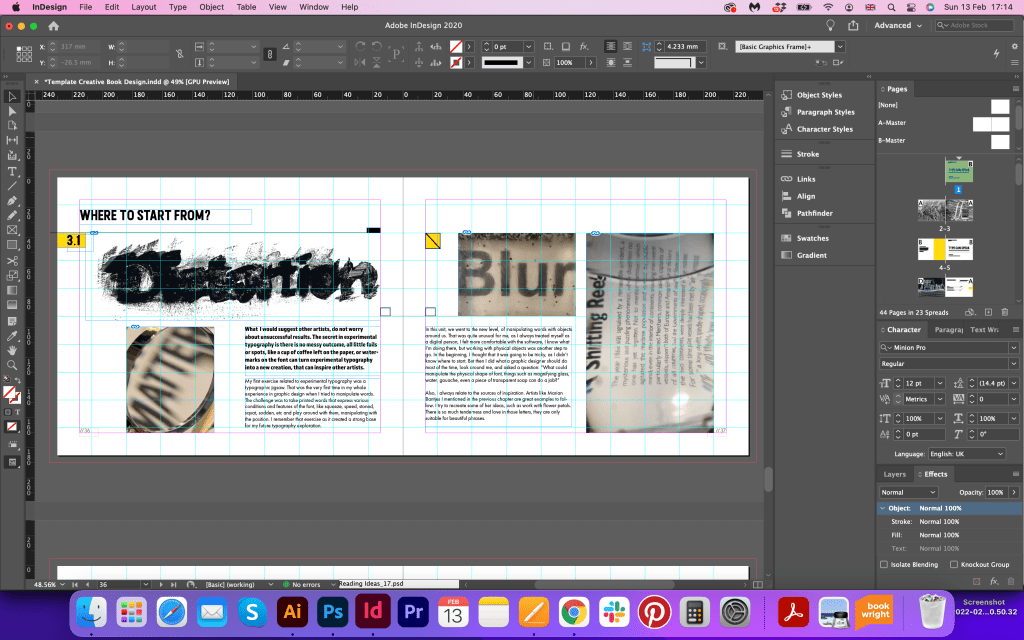Click the fx add effect icon in Effects panel

993,581
